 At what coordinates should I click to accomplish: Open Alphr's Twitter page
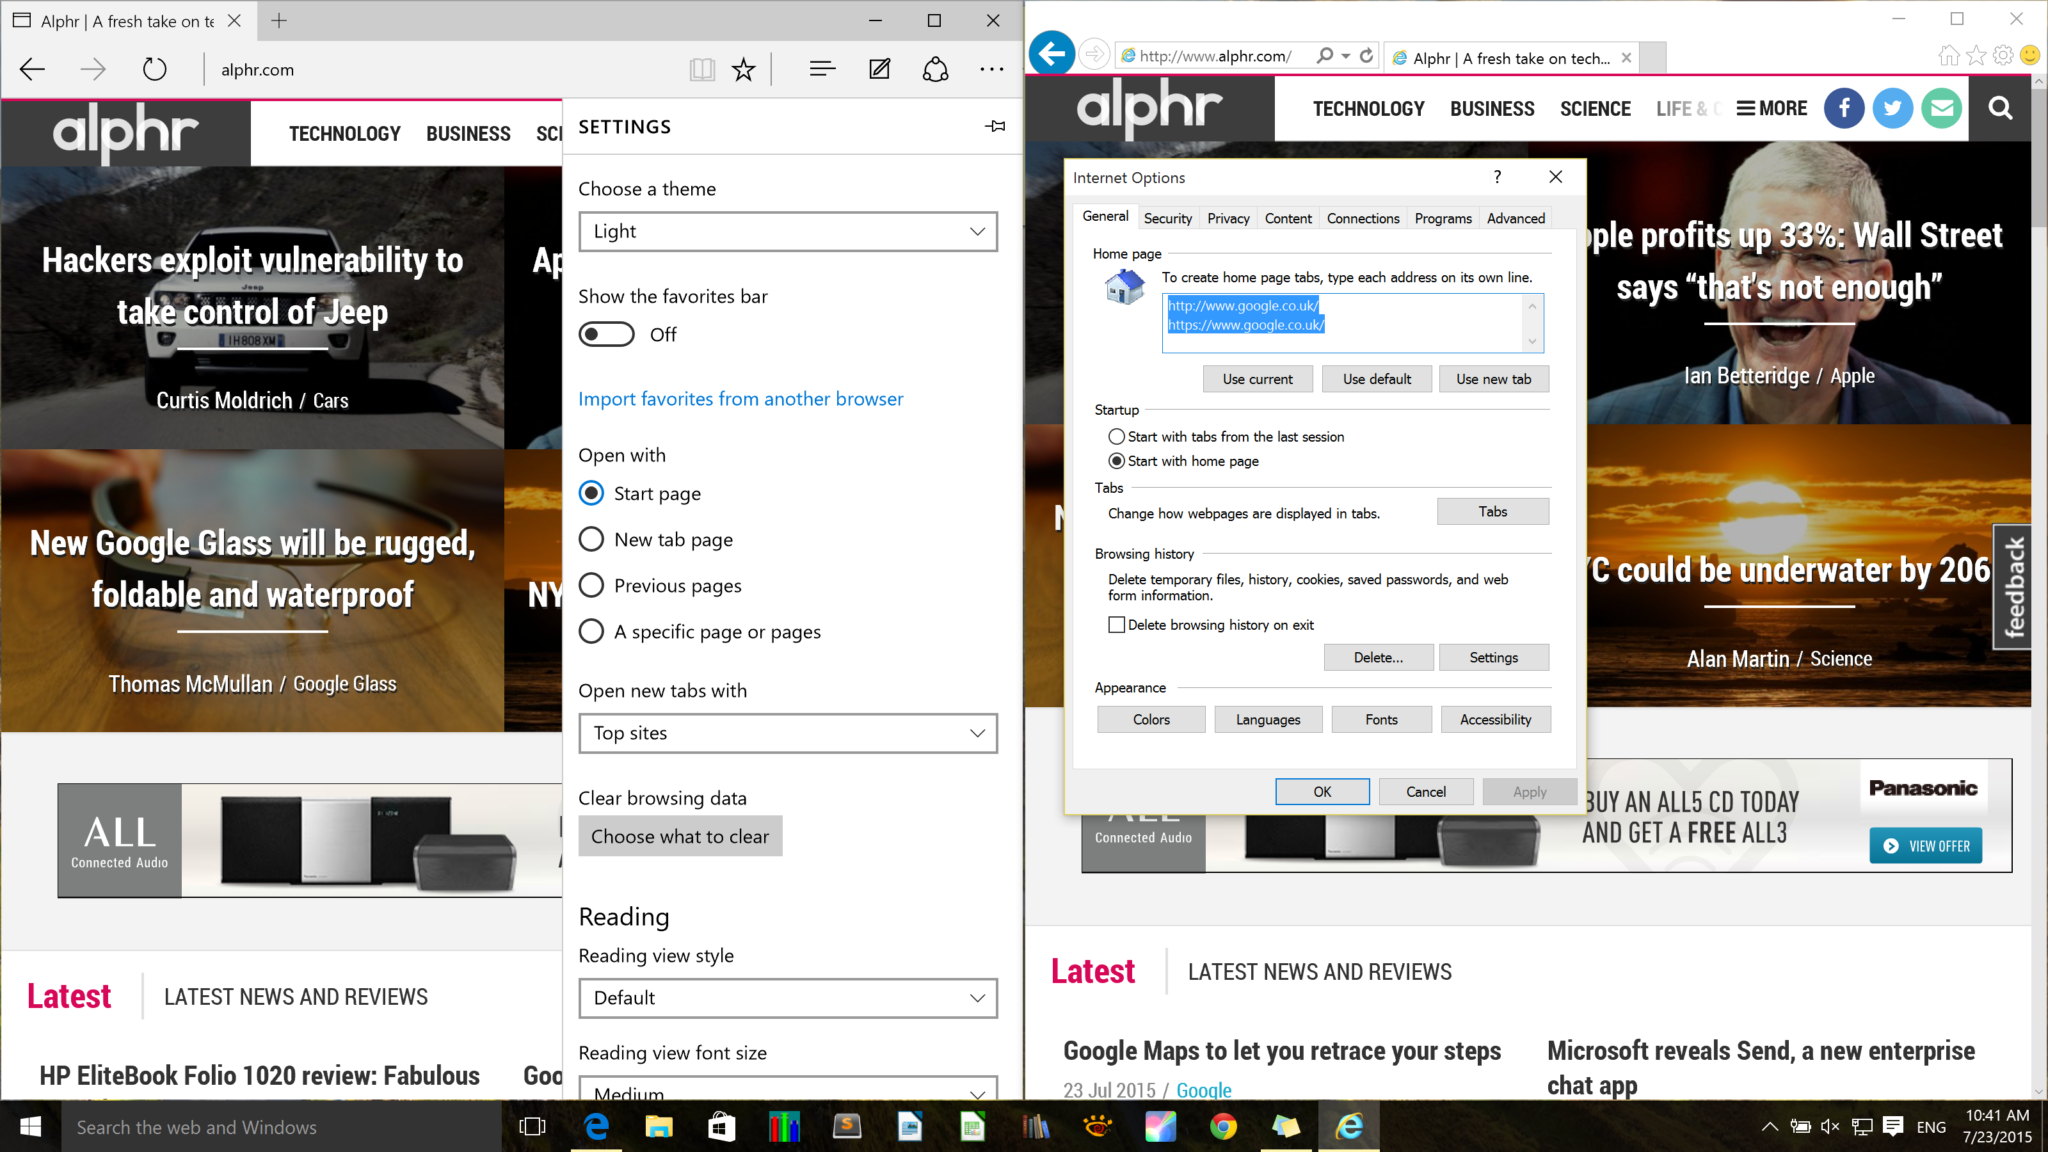(1892, 108)
